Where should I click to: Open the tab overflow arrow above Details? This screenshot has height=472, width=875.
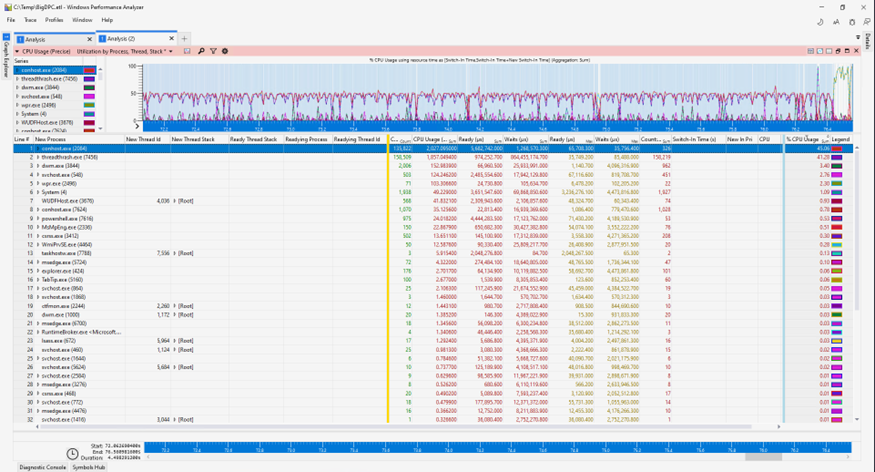[858, 37]
